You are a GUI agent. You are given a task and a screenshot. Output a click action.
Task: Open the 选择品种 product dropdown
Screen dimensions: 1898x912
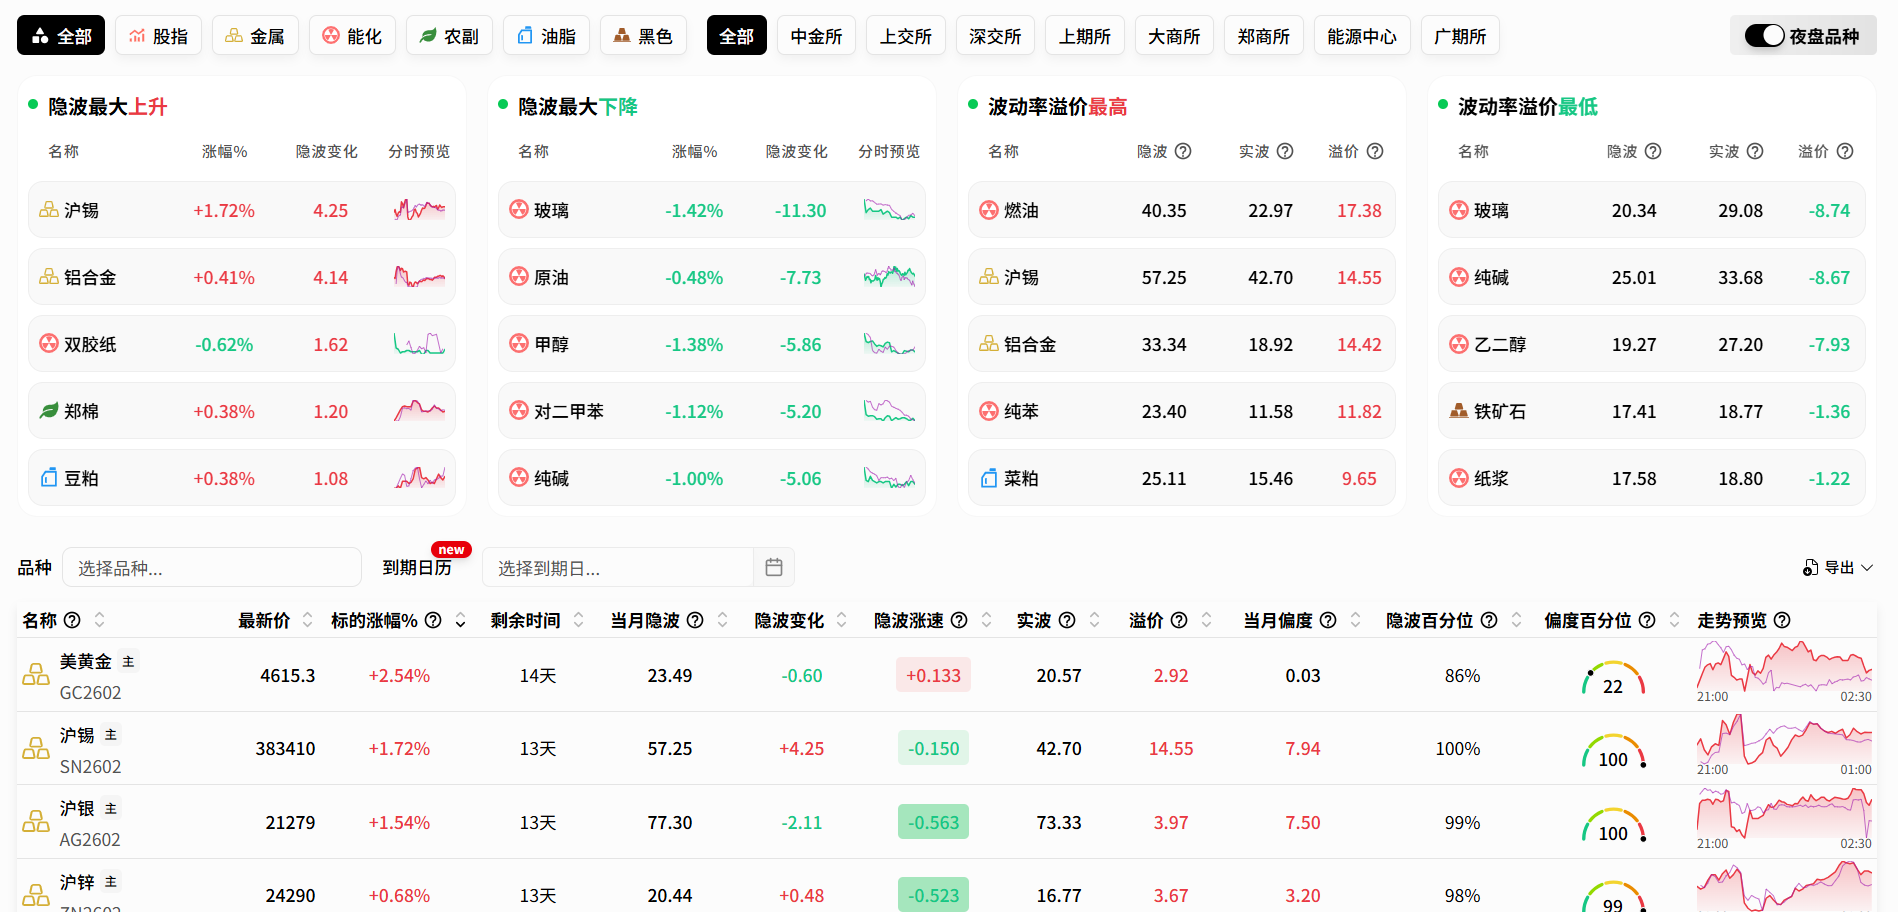coord(212,567)
